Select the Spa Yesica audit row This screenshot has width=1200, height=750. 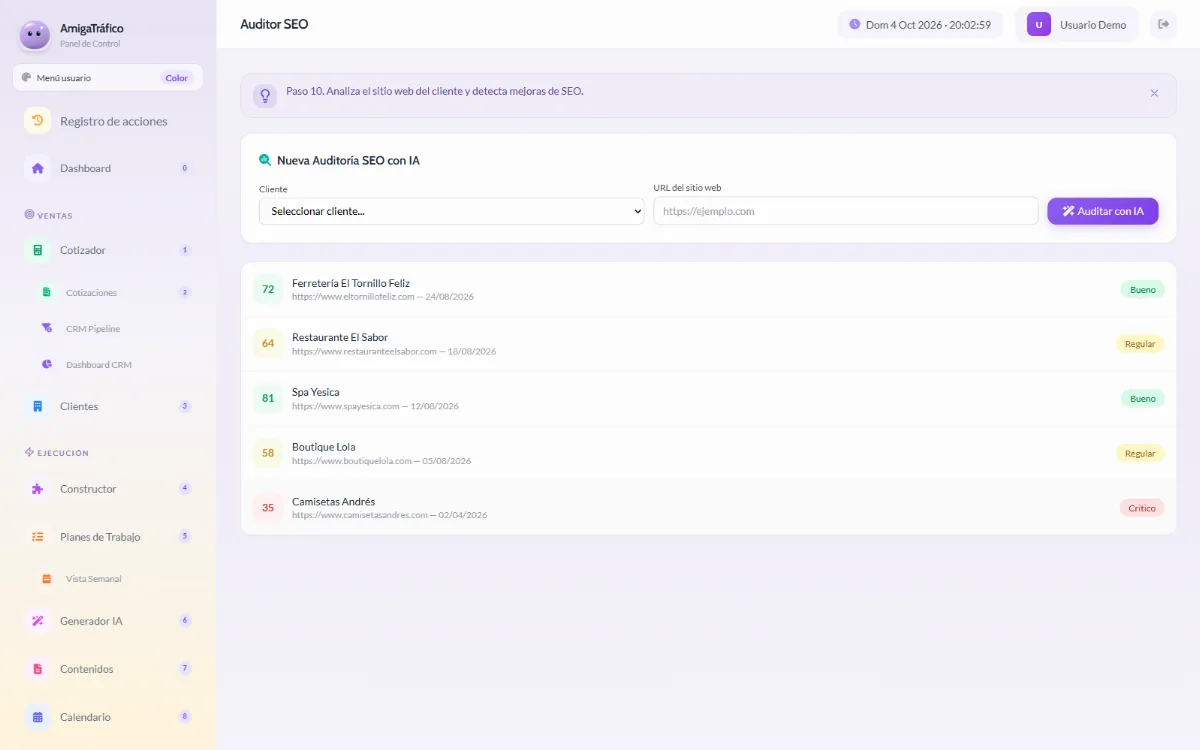point(709,399)
